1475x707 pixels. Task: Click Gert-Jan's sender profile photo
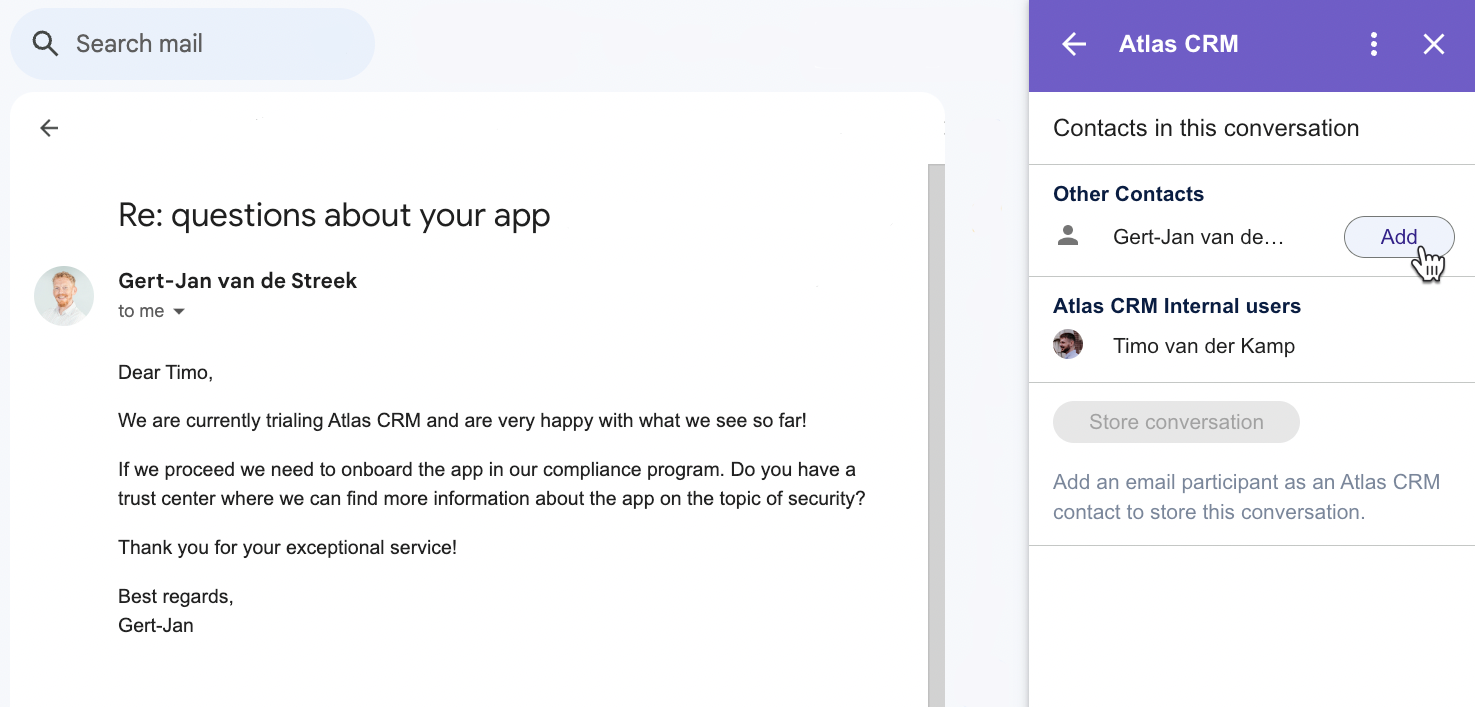click(x=64, y=296)
